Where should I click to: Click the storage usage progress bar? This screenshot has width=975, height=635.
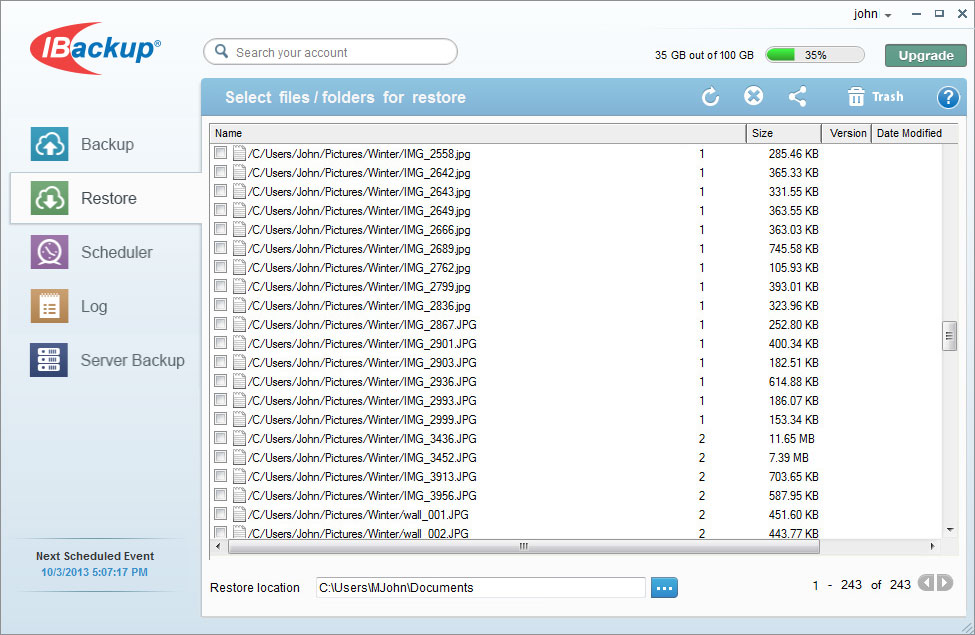[x=814, y=55]
